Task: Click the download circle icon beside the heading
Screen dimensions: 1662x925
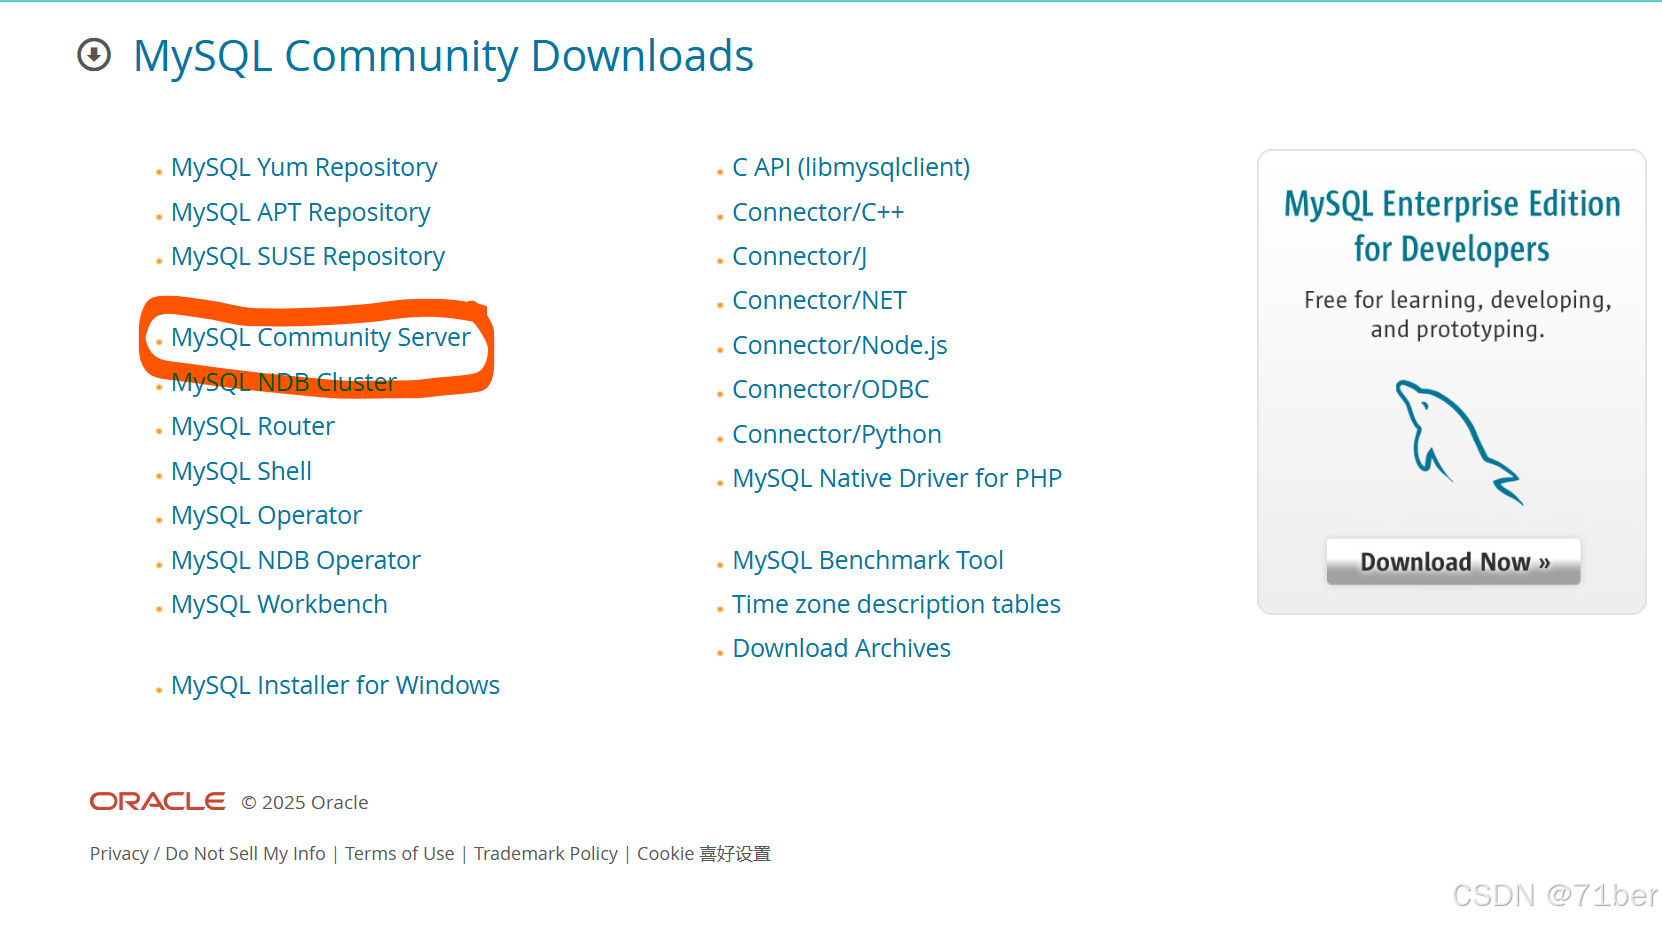Action: (94, 55)
